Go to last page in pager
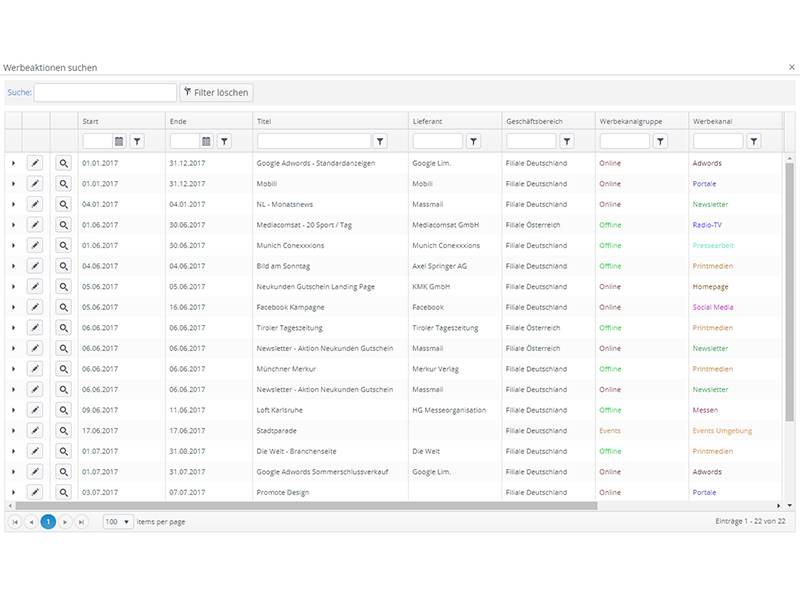The height and width of the screenshot is (600, 800). coord(81,522)
